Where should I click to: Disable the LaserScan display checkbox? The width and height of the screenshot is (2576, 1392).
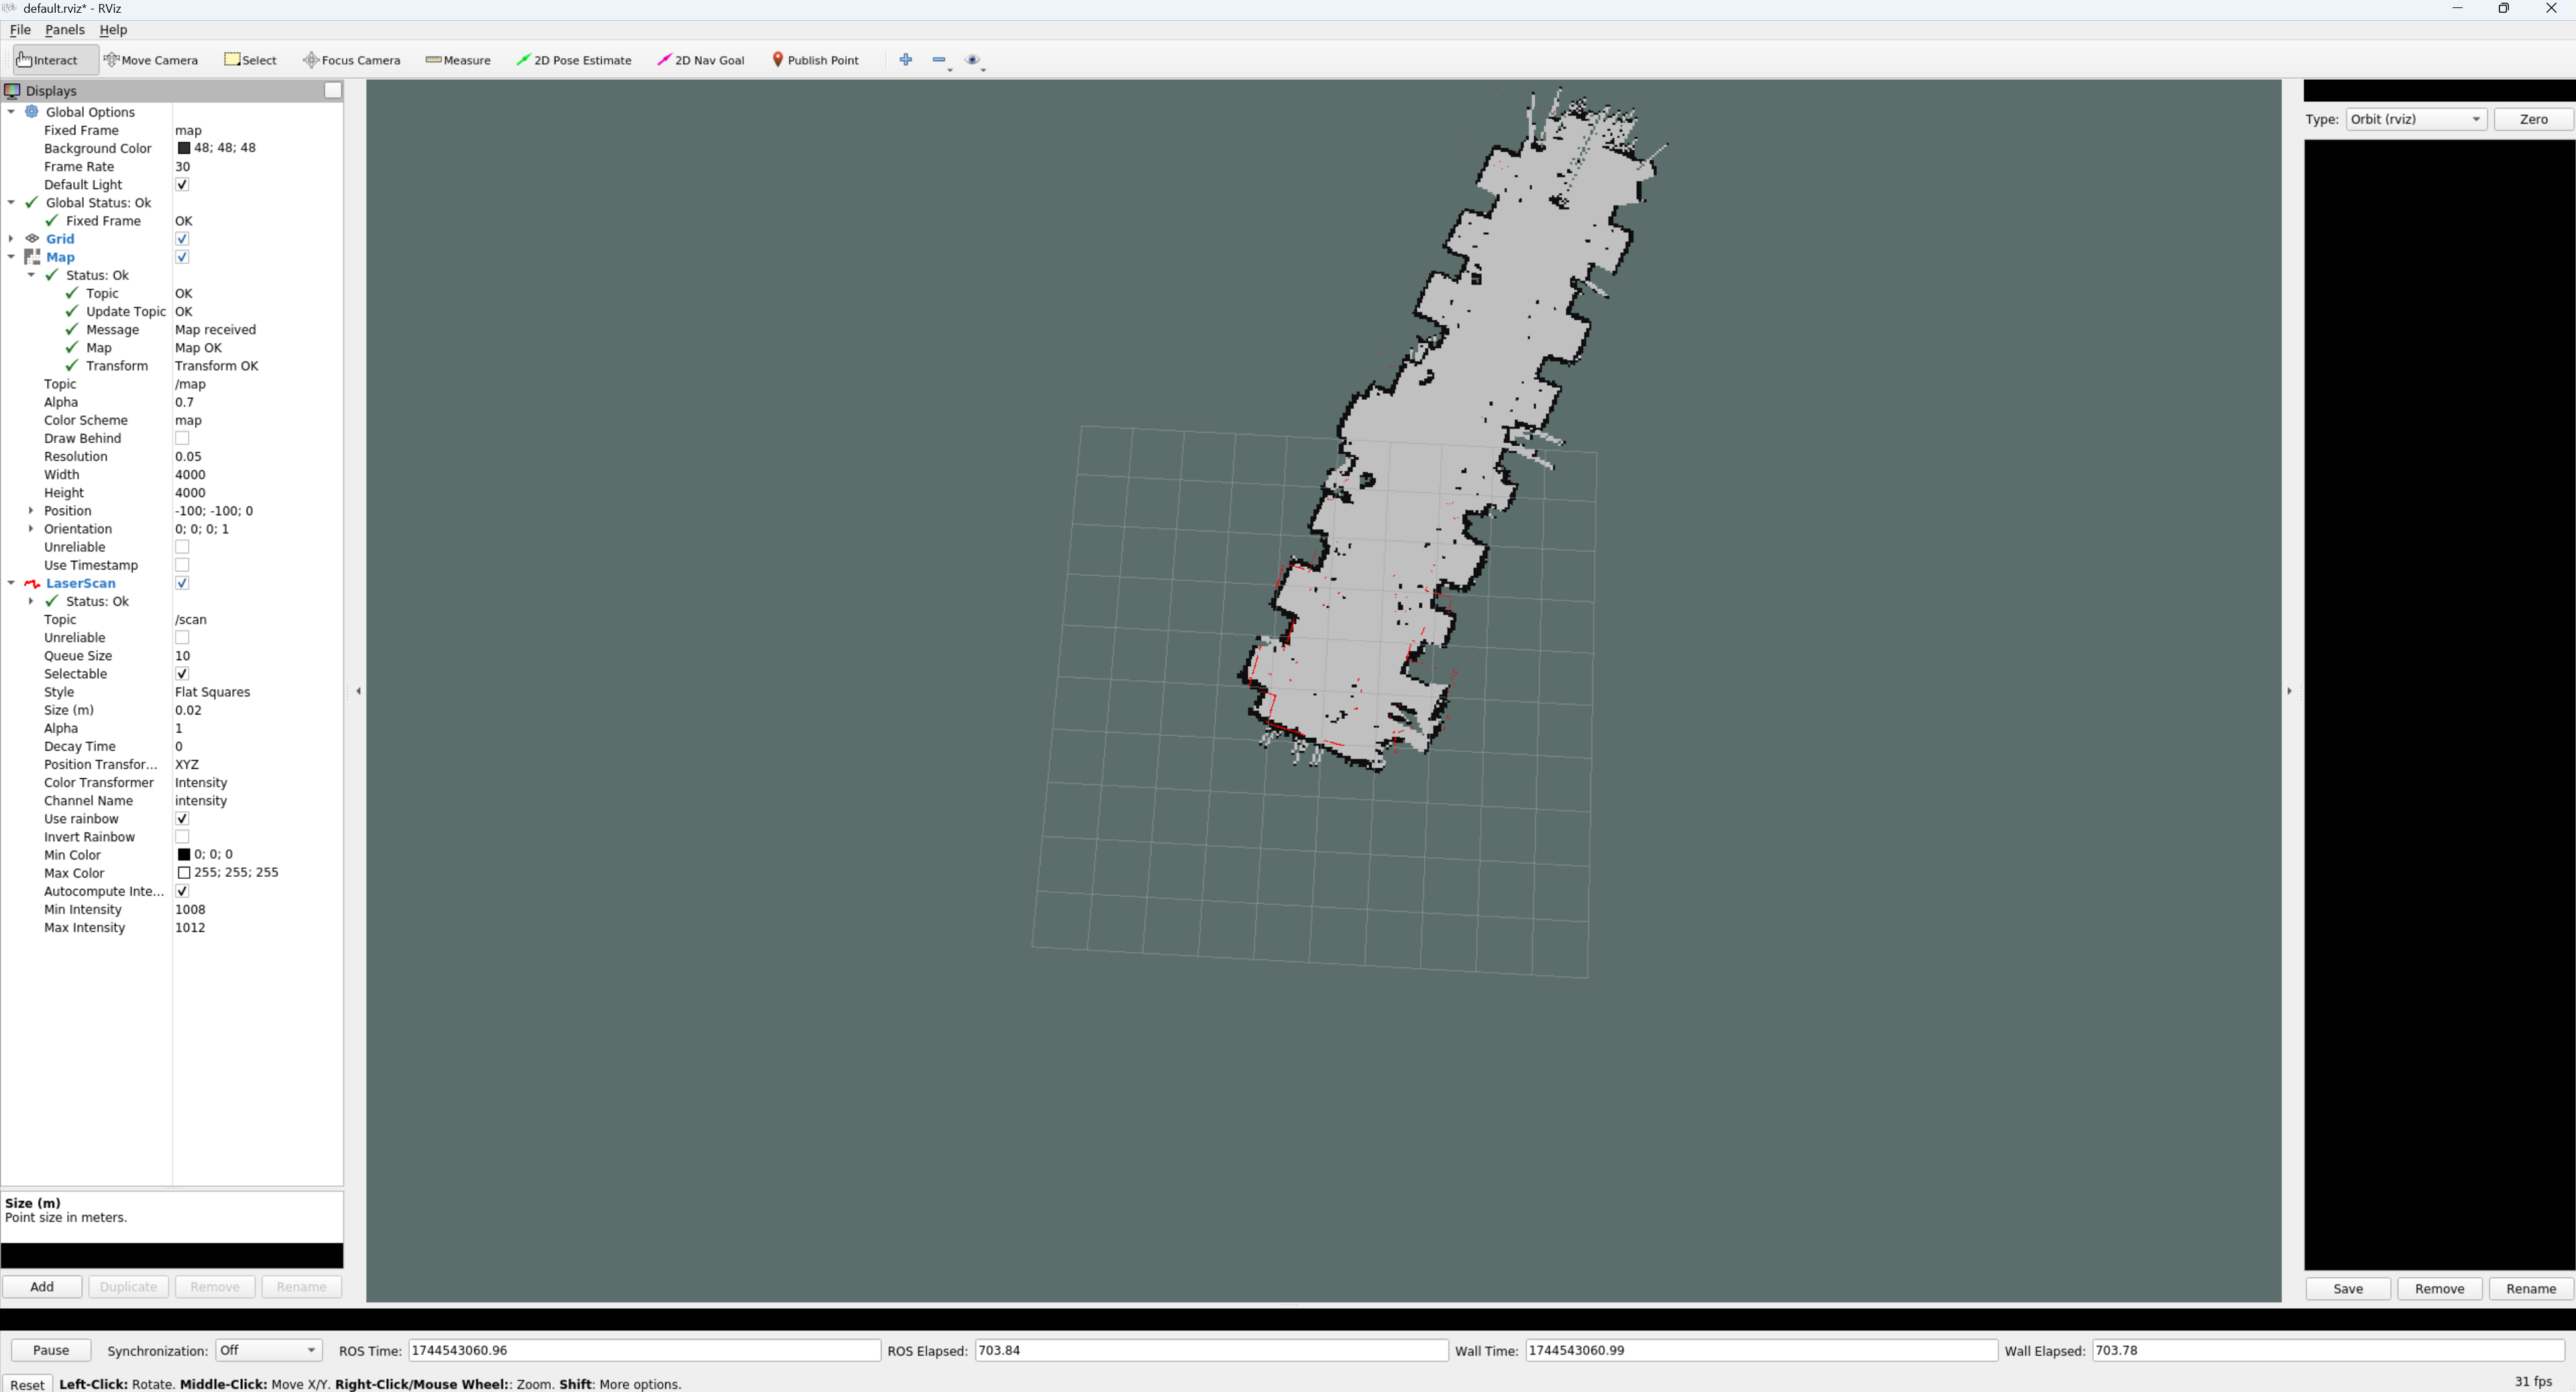[182, 583]
